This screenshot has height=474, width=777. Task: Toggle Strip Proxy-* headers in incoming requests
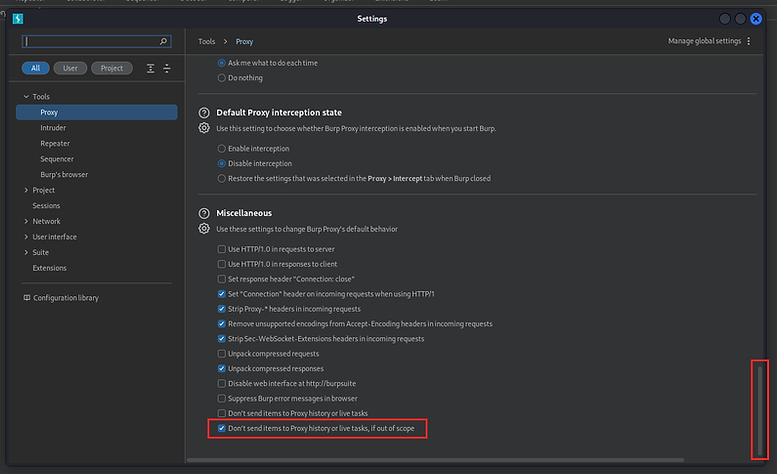222,309
